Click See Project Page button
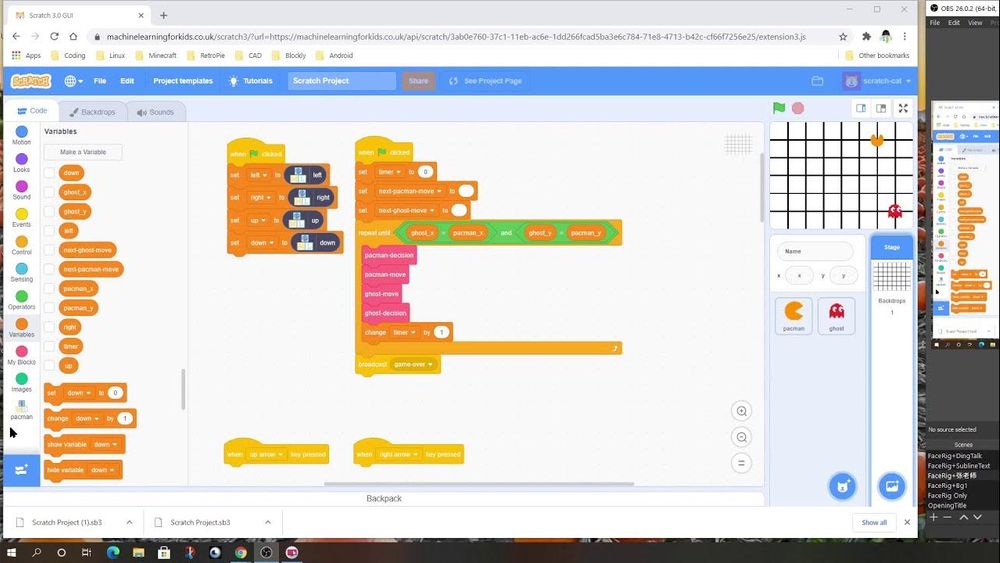This screenshot has width=1000, height=563. coord(485,81)
